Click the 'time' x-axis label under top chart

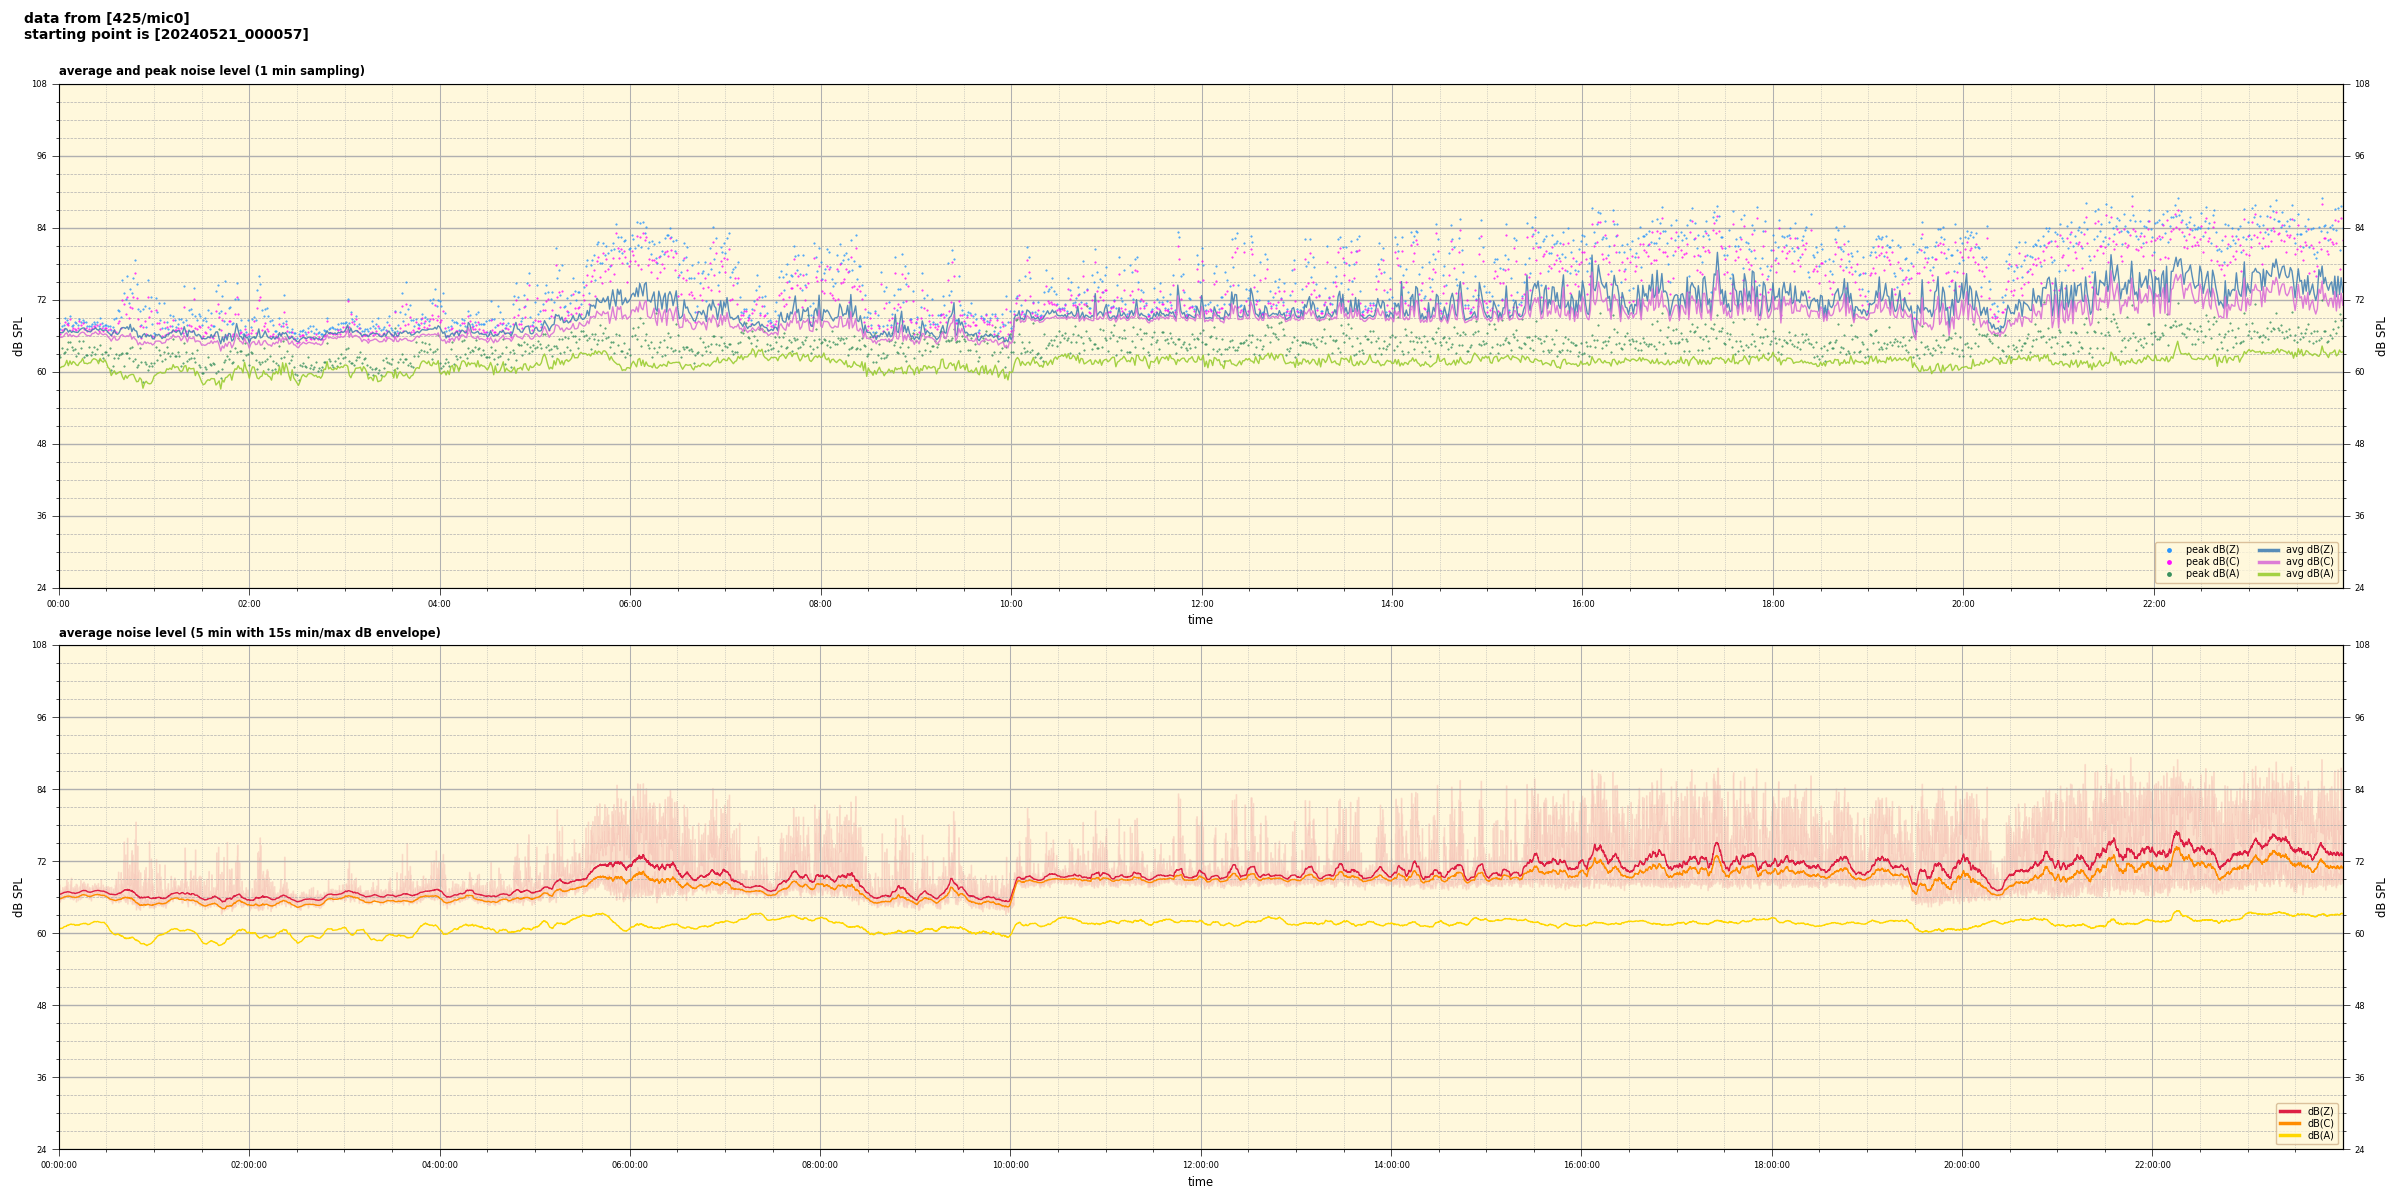(x=1200, y=620)
